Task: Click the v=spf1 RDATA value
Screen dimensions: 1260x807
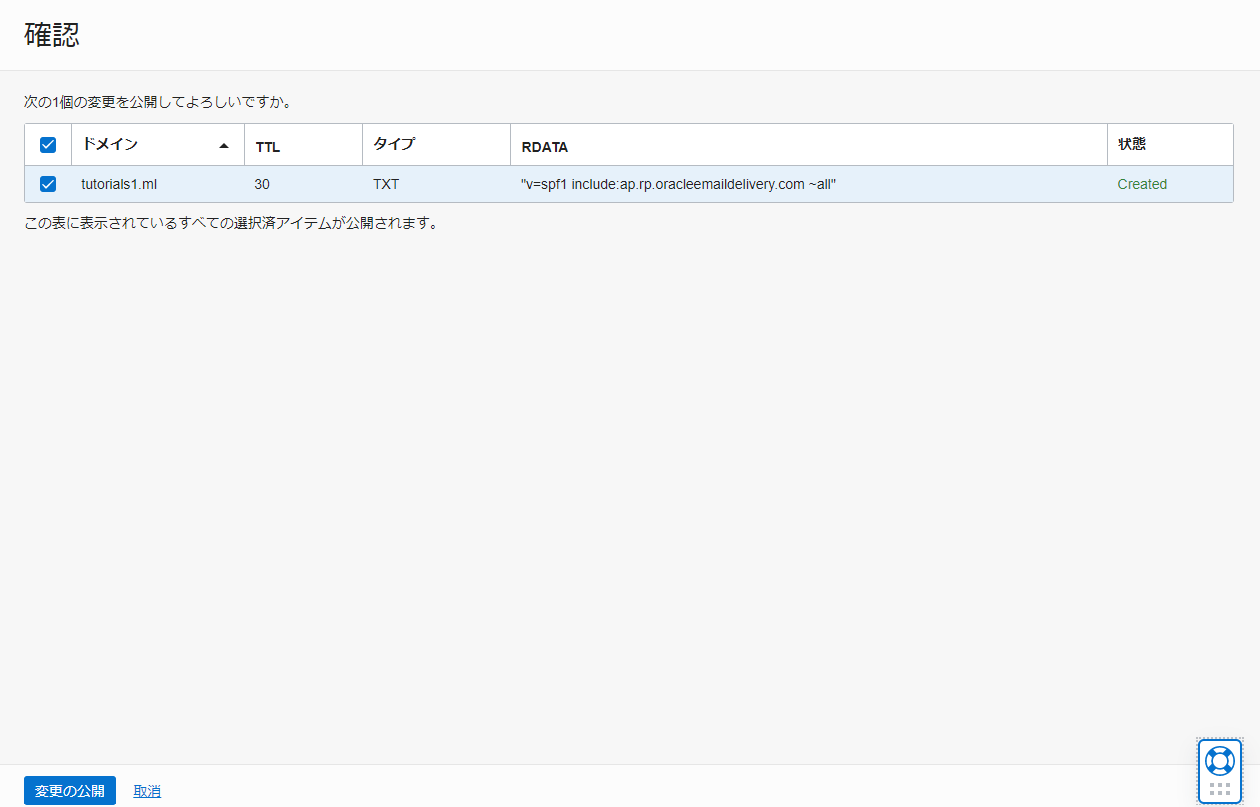Action: pos(678,184)
